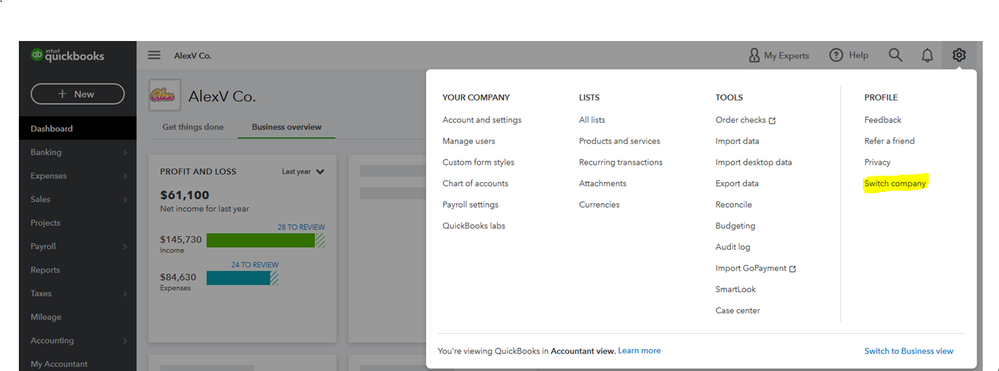The width and height of the screenshot is (999, 371).
Task: Open Custom form styles
Action: point(478,162)
